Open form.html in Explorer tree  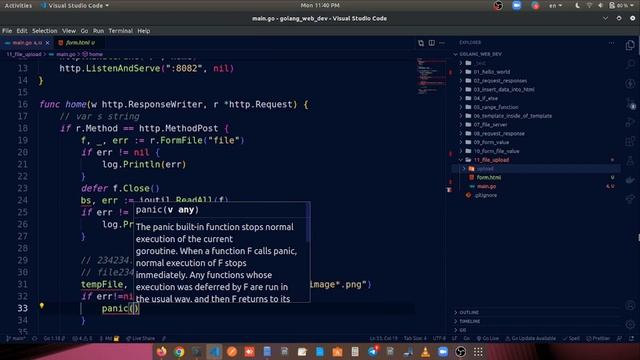489,178
